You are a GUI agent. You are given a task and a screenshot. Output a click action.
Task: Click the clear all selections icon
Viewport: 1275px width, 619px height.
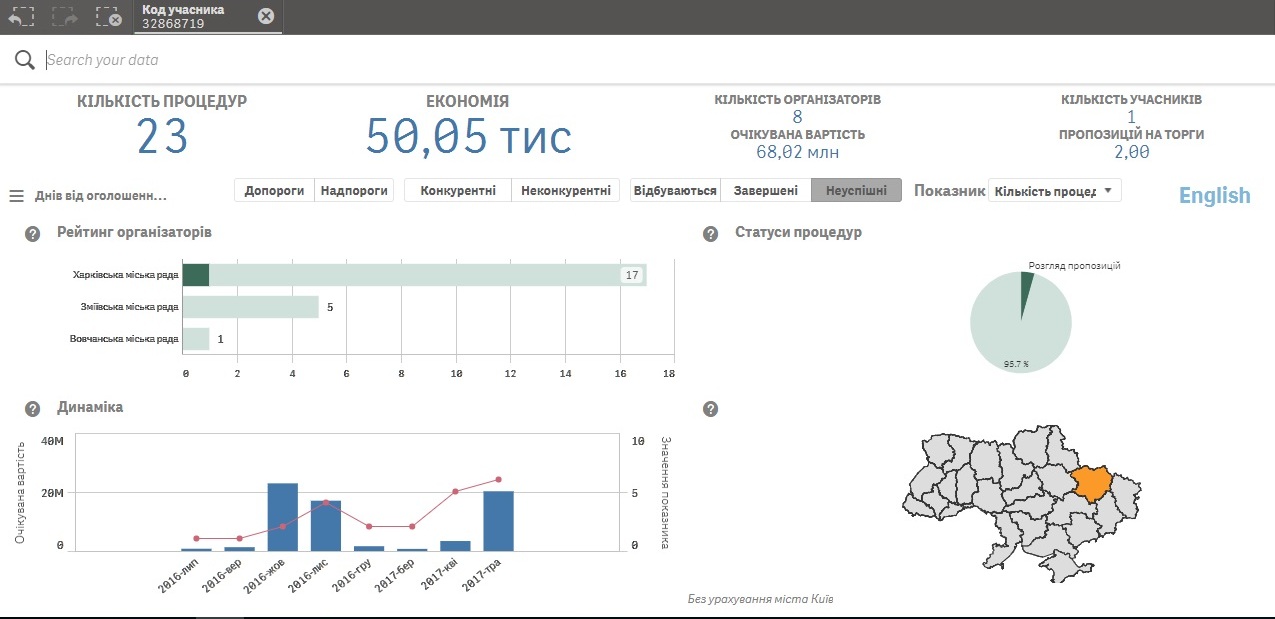[109, 17]
